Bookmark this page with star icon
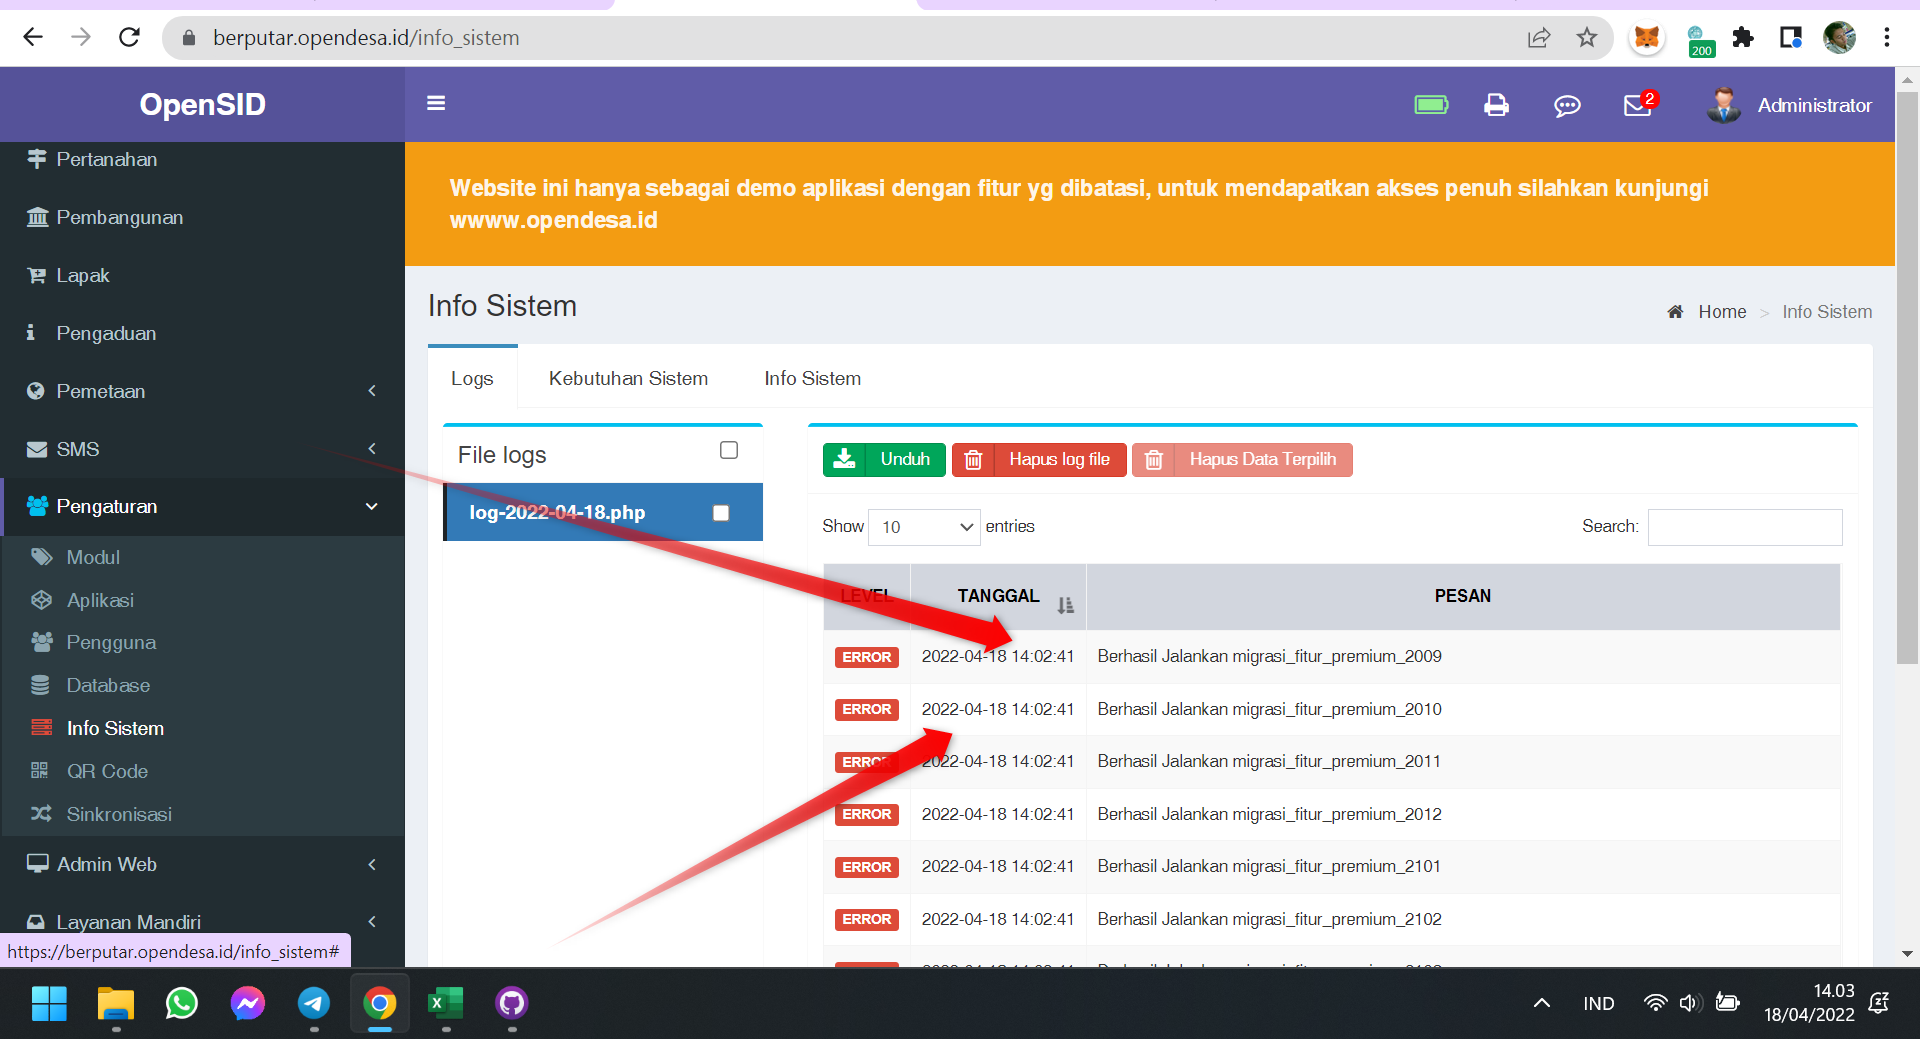Screen dimensions: 1920x1039 [x=1586, y=38]
